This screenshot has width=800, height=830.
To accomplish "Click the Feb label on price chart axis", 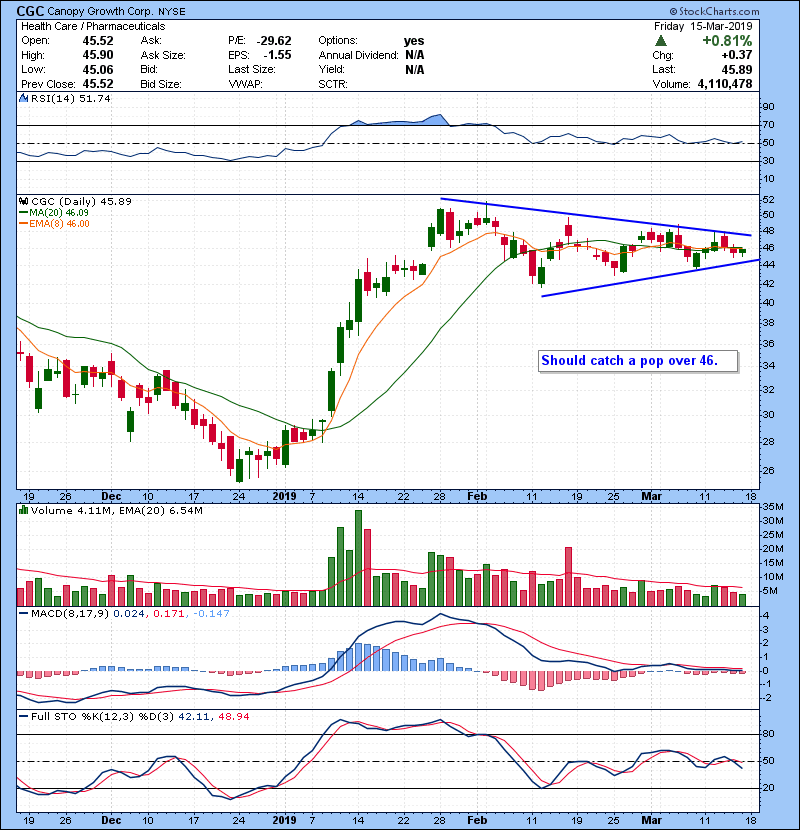I will click(x=477, y=497).
